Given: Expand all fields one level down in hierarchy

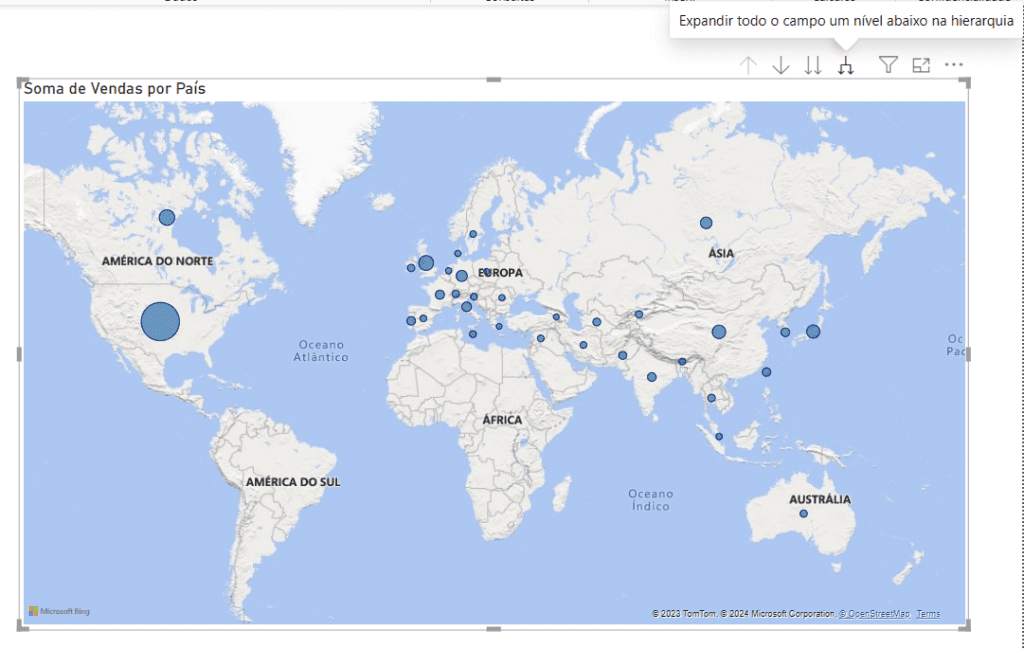Looking at the screenshot, I should pyautogui.click(x=846, y=64).
